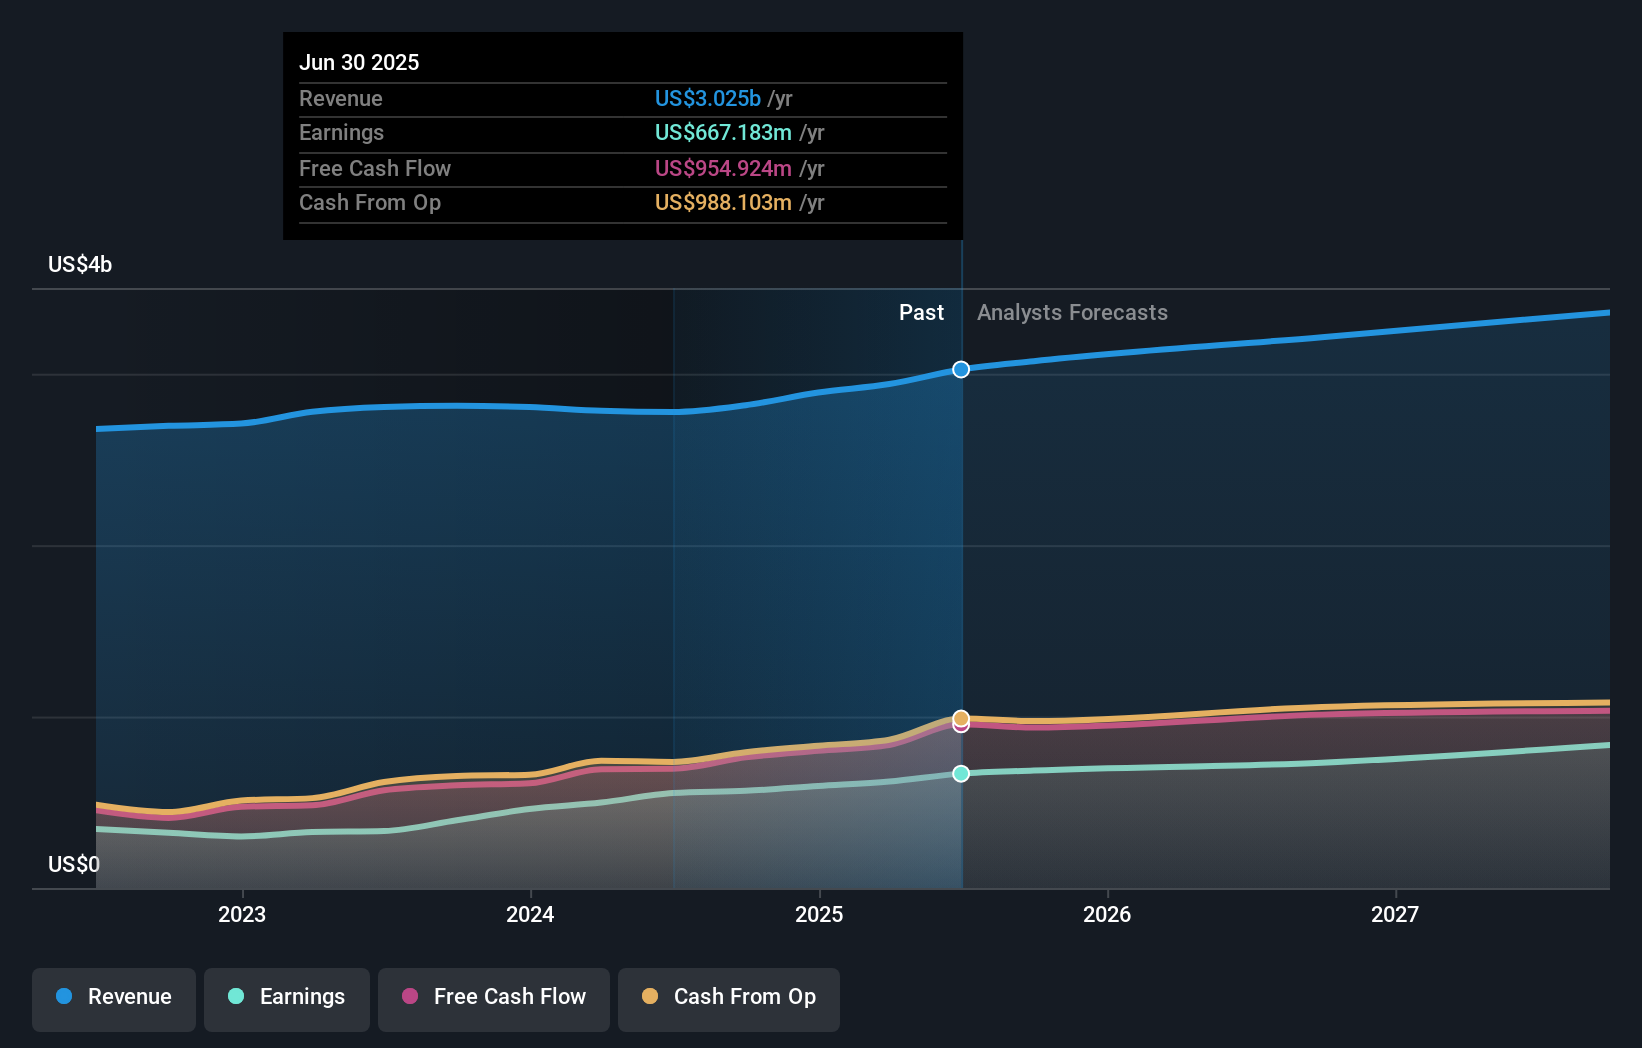Click the orange Cash From Op data point
Screen dimensions: 1642x1048
(x=961, y=718)
